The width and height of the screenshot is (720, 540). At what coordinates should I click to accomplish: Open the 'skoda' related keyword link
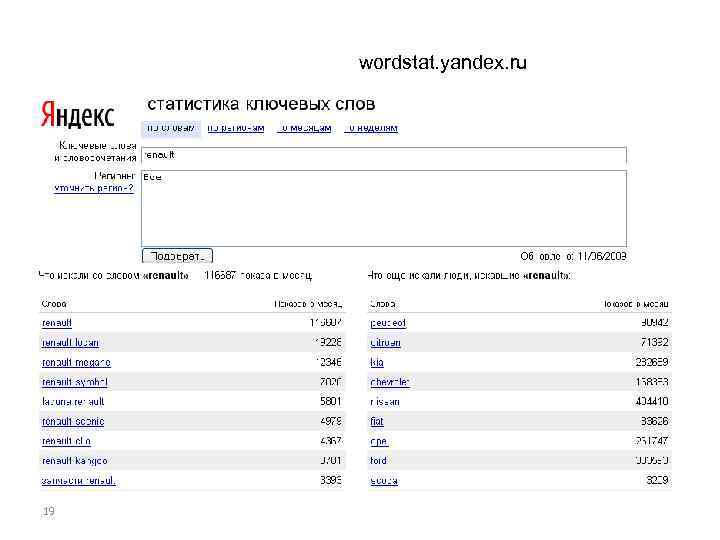click(384, 481)
